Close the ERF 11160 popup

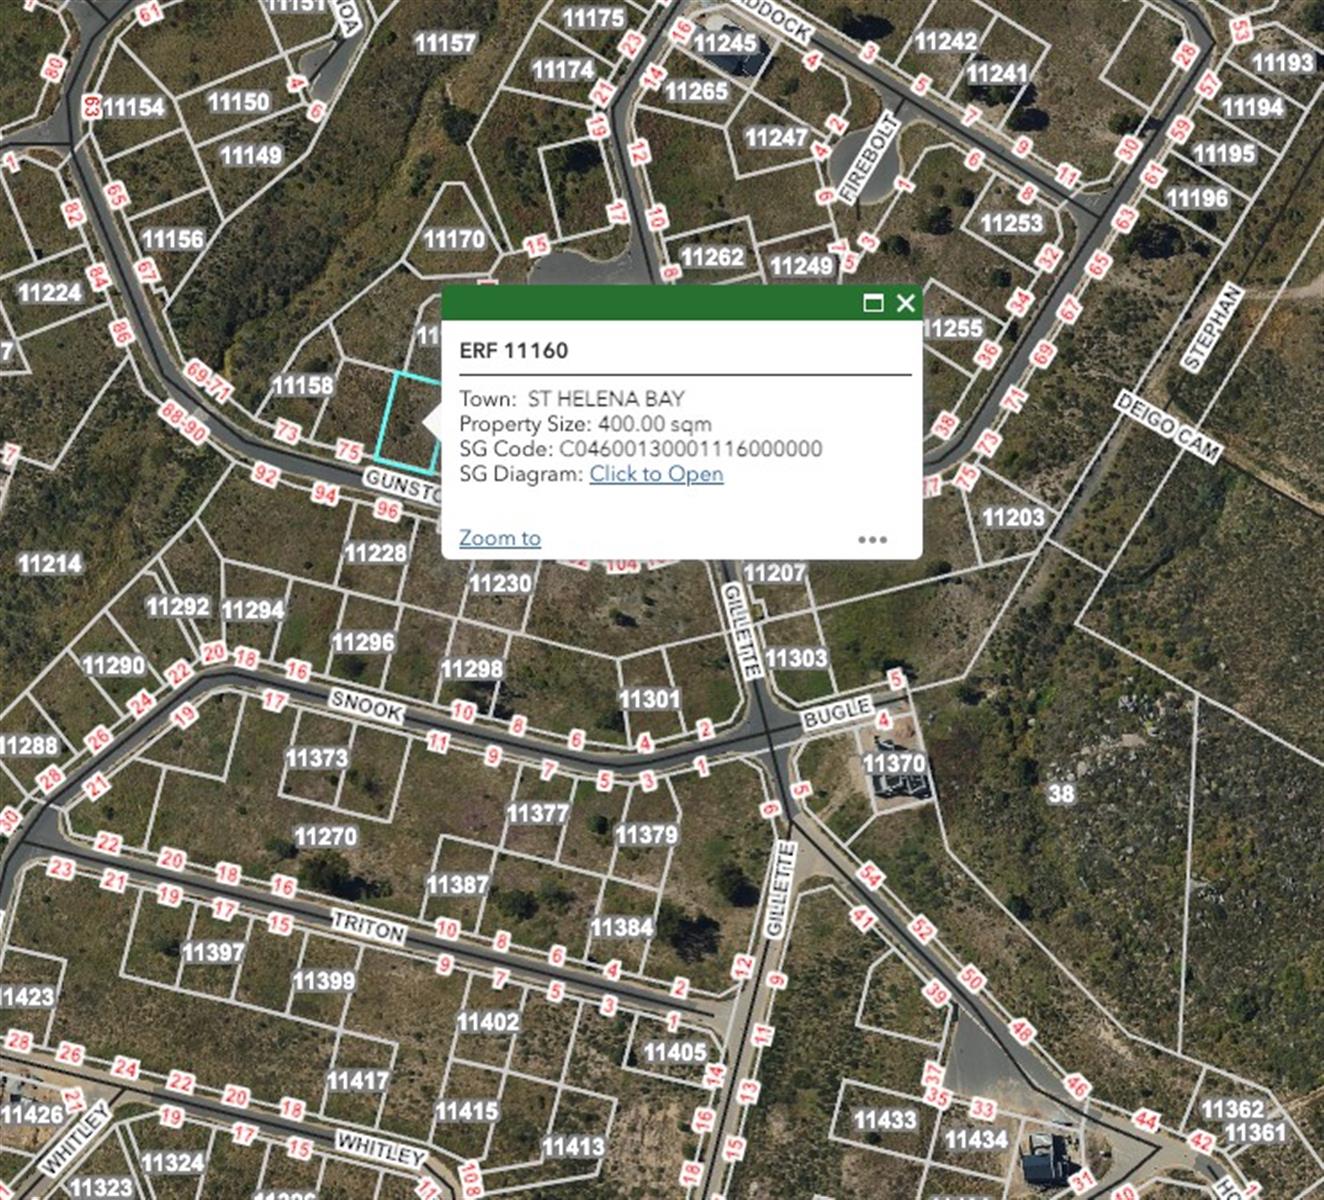(905, 303)
